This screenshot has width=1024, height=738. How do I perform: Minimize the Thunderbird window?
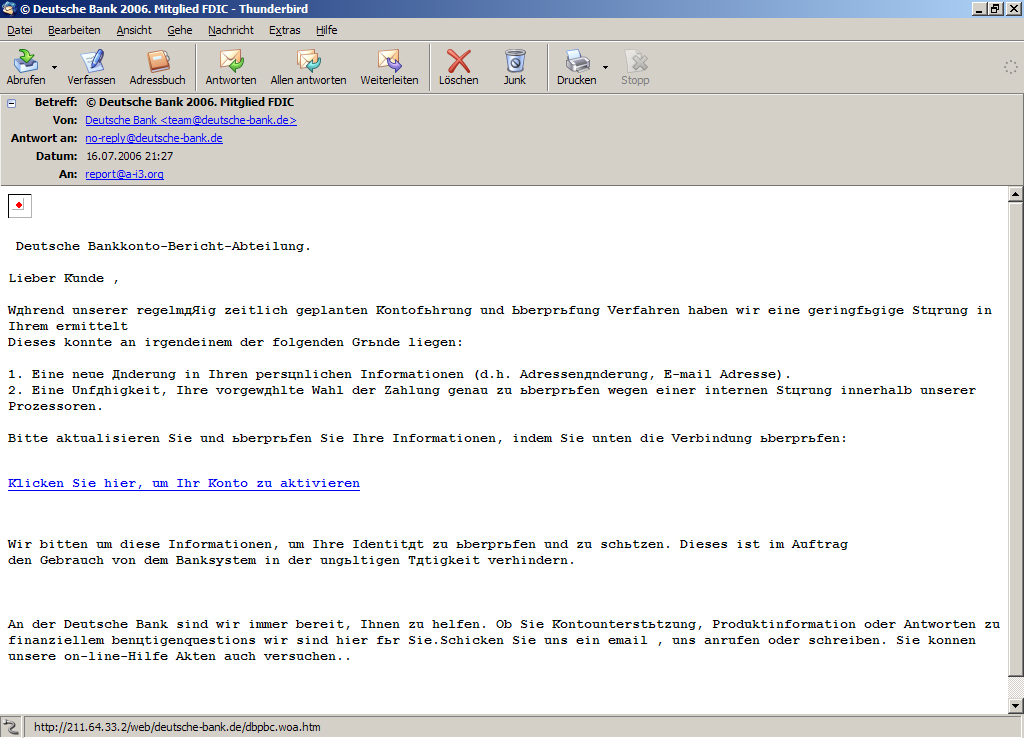979,8
